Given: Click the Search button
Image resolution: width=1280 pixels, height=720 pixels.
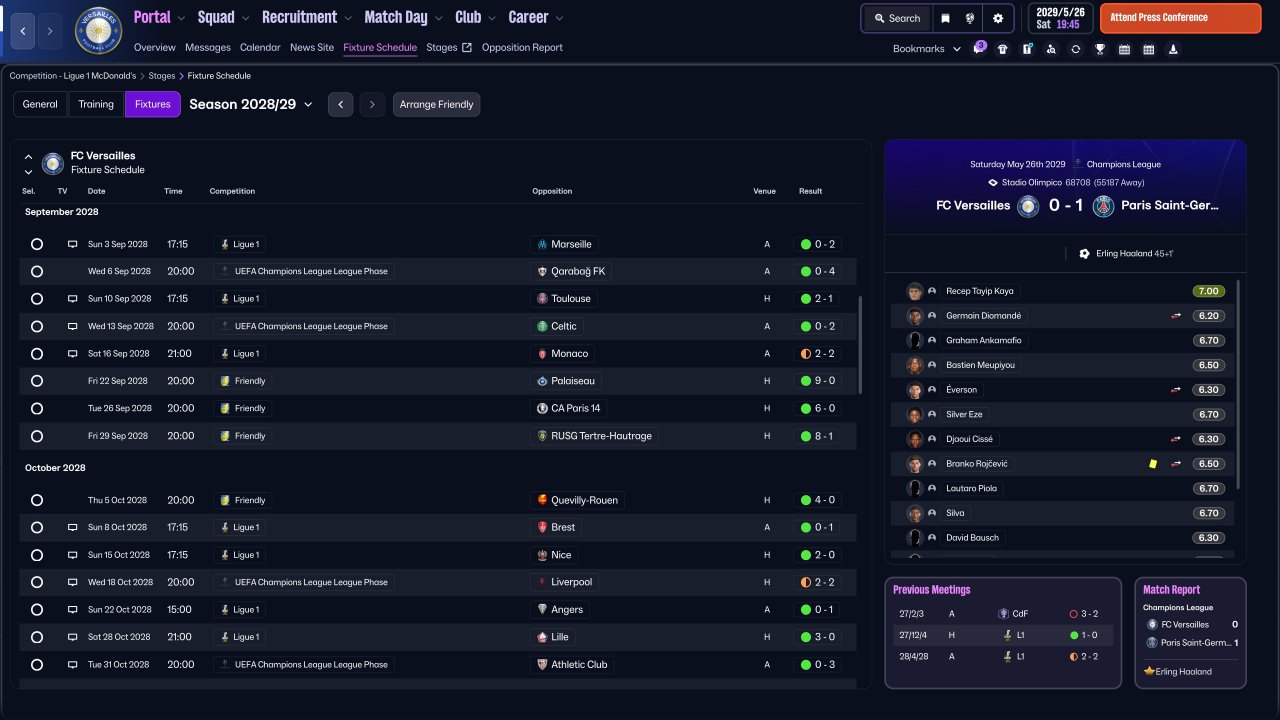Looking at the screenshot, I should (897, 18).
